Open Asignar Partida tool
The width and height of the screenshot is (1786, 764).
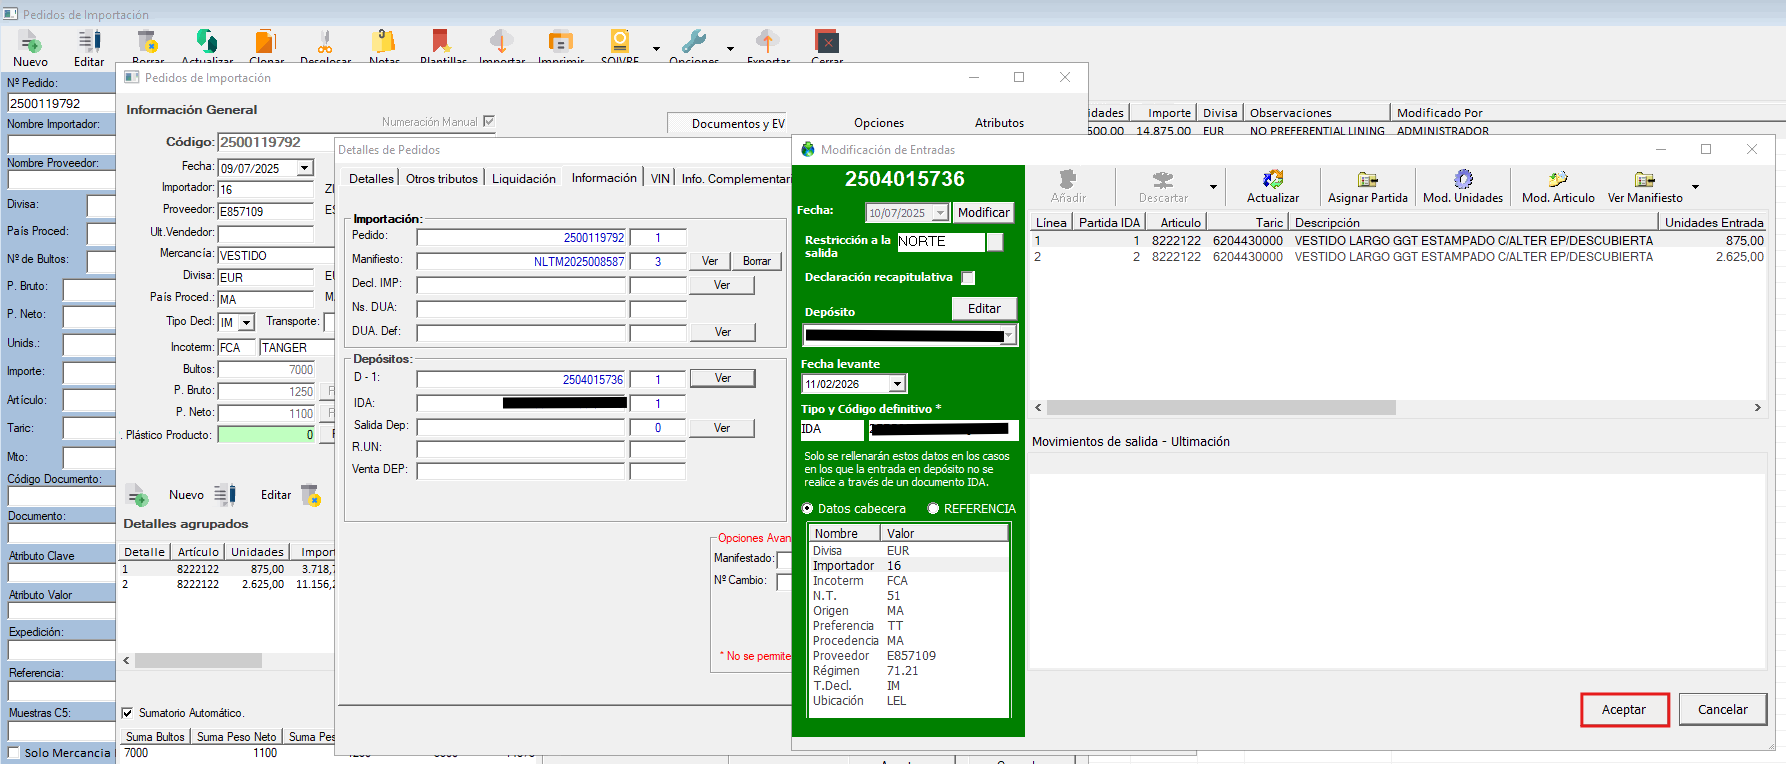pos(1367,180)
